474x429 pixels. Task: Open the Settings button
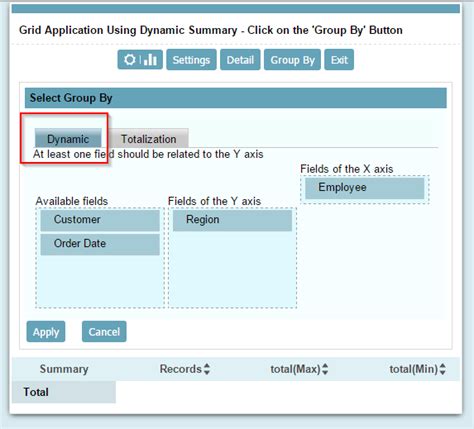pyautogui.click(x=191, y=60)
